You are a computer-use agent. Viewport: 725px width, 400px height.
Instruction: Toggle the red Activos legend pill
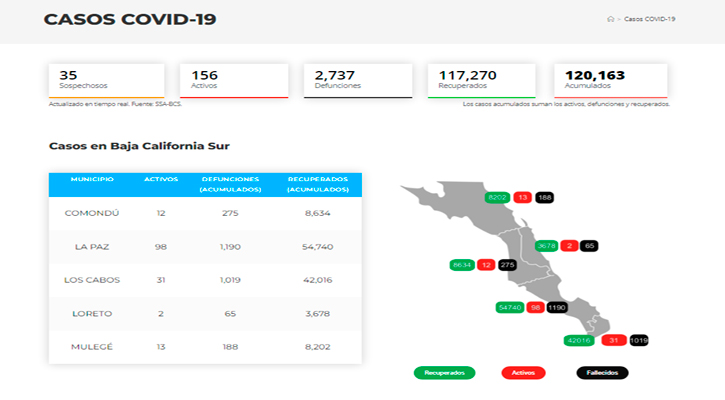pos(523,373)
